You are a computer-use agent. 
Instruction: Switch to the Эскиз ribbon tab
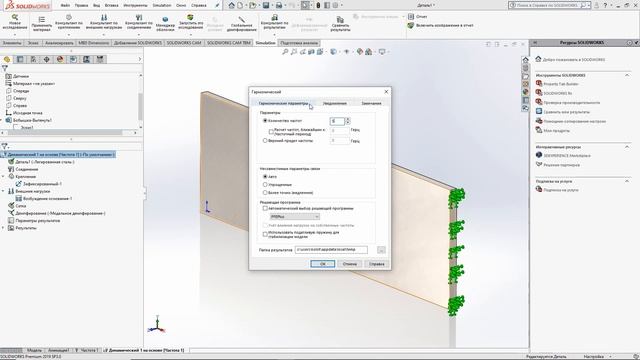33,43
